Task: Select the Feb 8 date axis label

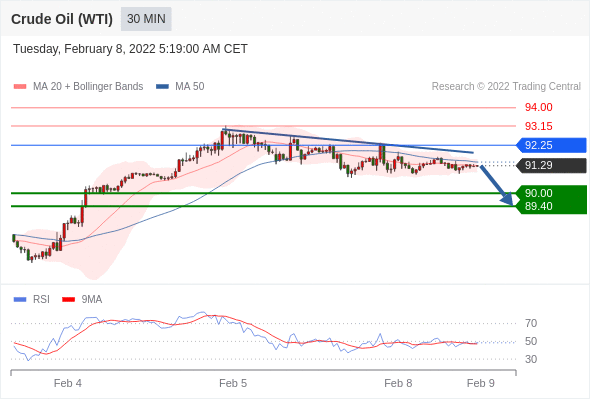Action: [398, 383]
